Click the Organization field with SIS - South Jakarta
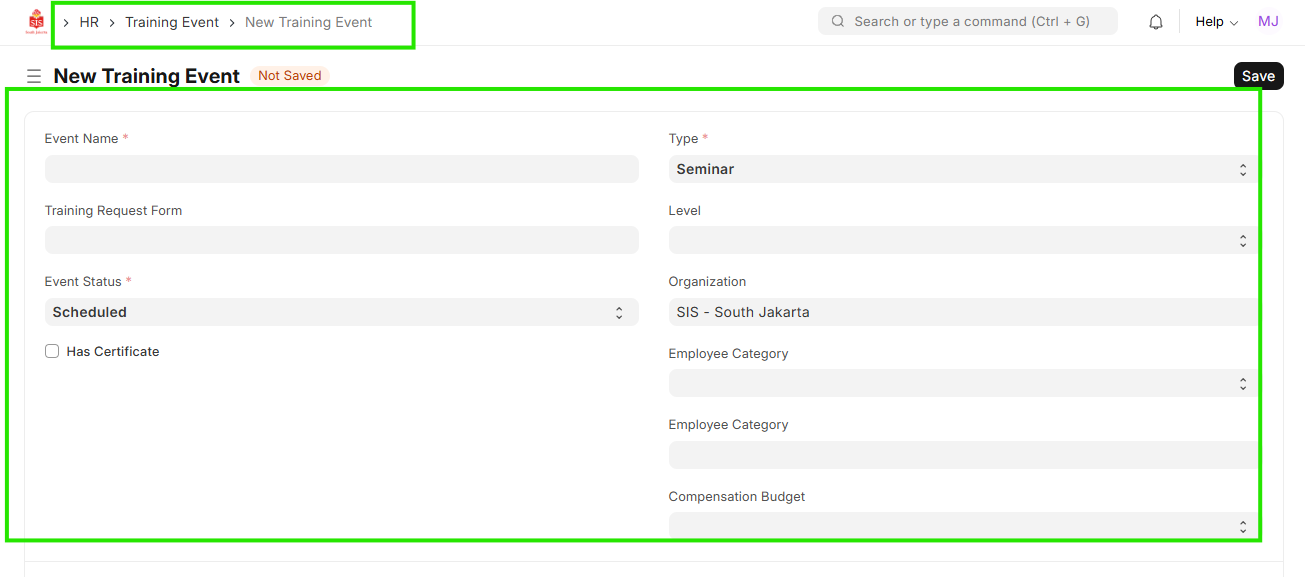1305x577 pixels. [960, 312]
